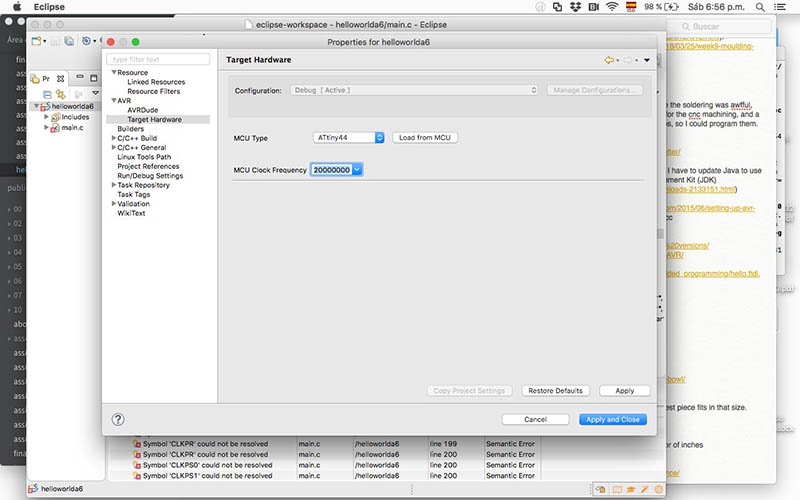Click the Spanish flag input source icon
The height and width of the screenshot is (500, 800).
pyautogui.click(x=631, y=7)
